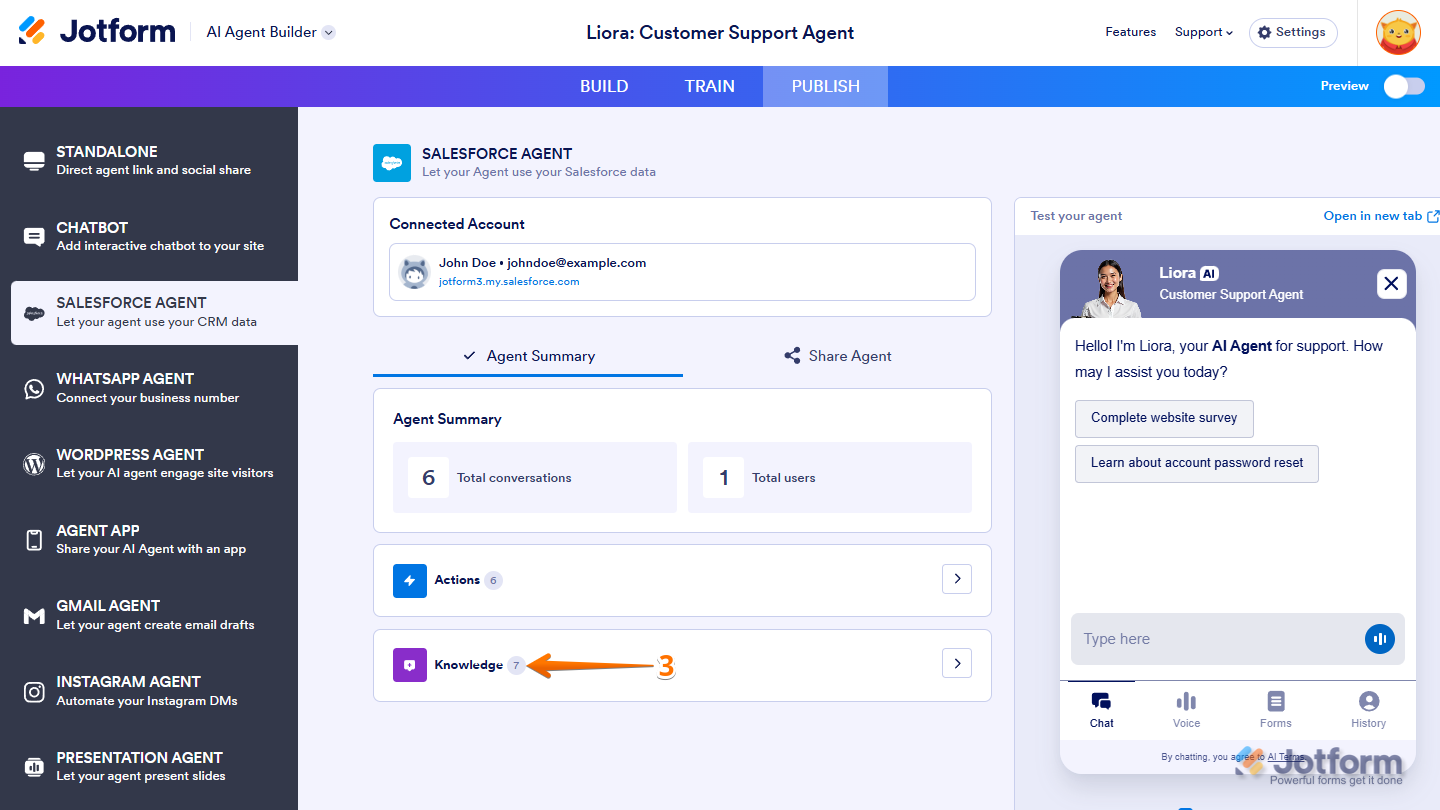
Task: Click the microphone voice input icon
Action: (x=1379, y=639)
